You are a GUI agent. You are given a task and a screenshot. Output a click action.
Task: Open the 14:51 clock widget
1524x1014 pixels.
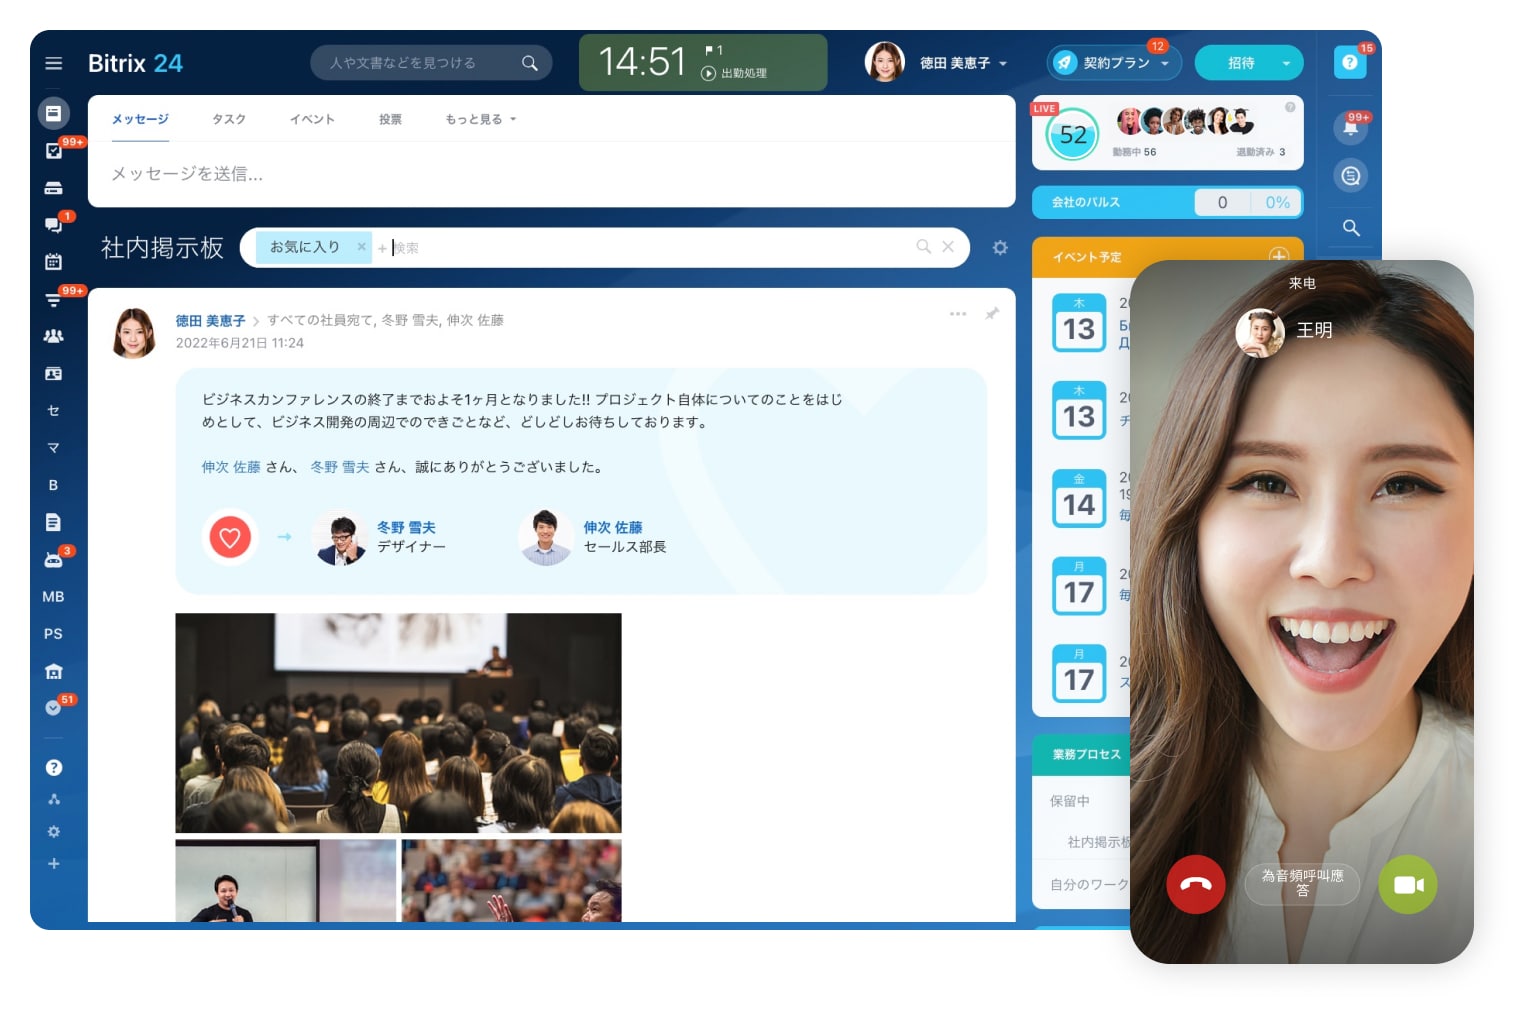point(642,62)
